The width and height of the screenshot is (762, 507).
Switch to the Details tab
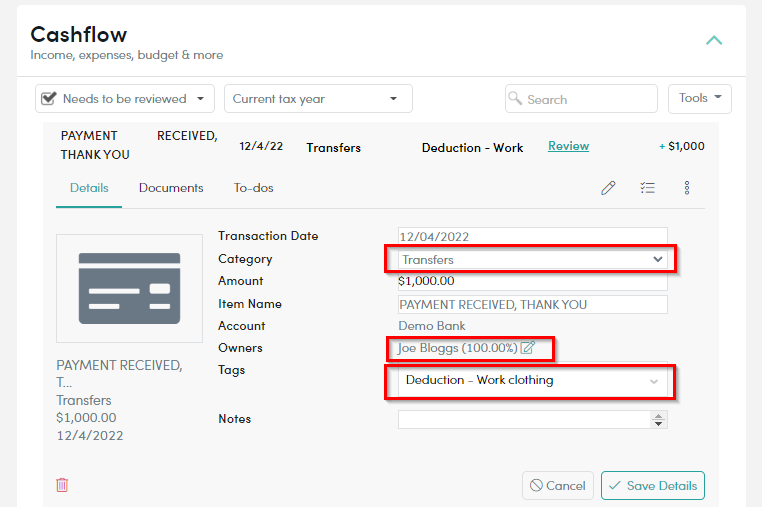(x=89, y=188)
